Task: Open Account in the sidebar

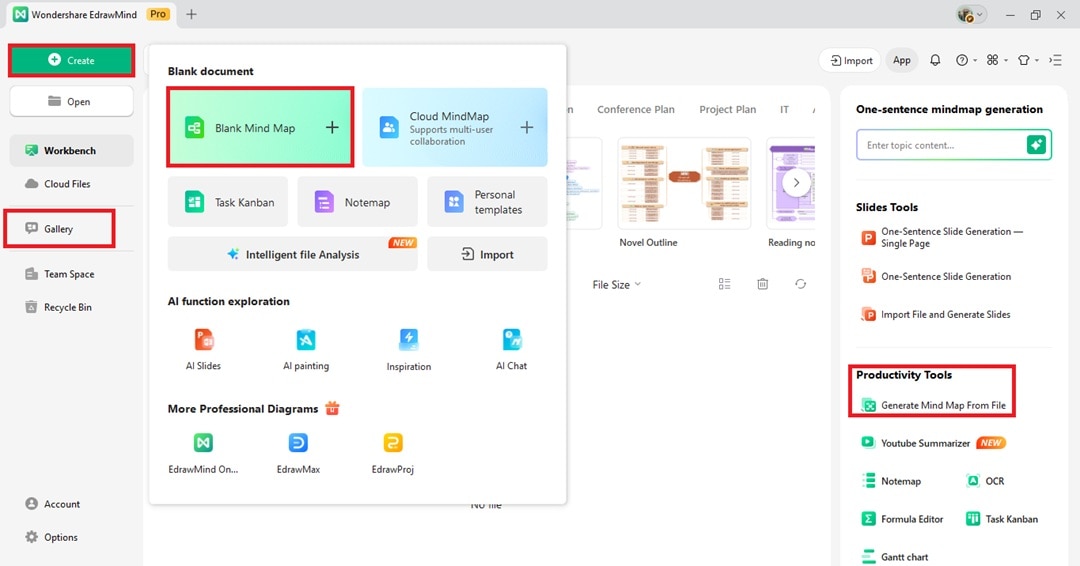Action: pyautogui.click(x=53, y=504)
